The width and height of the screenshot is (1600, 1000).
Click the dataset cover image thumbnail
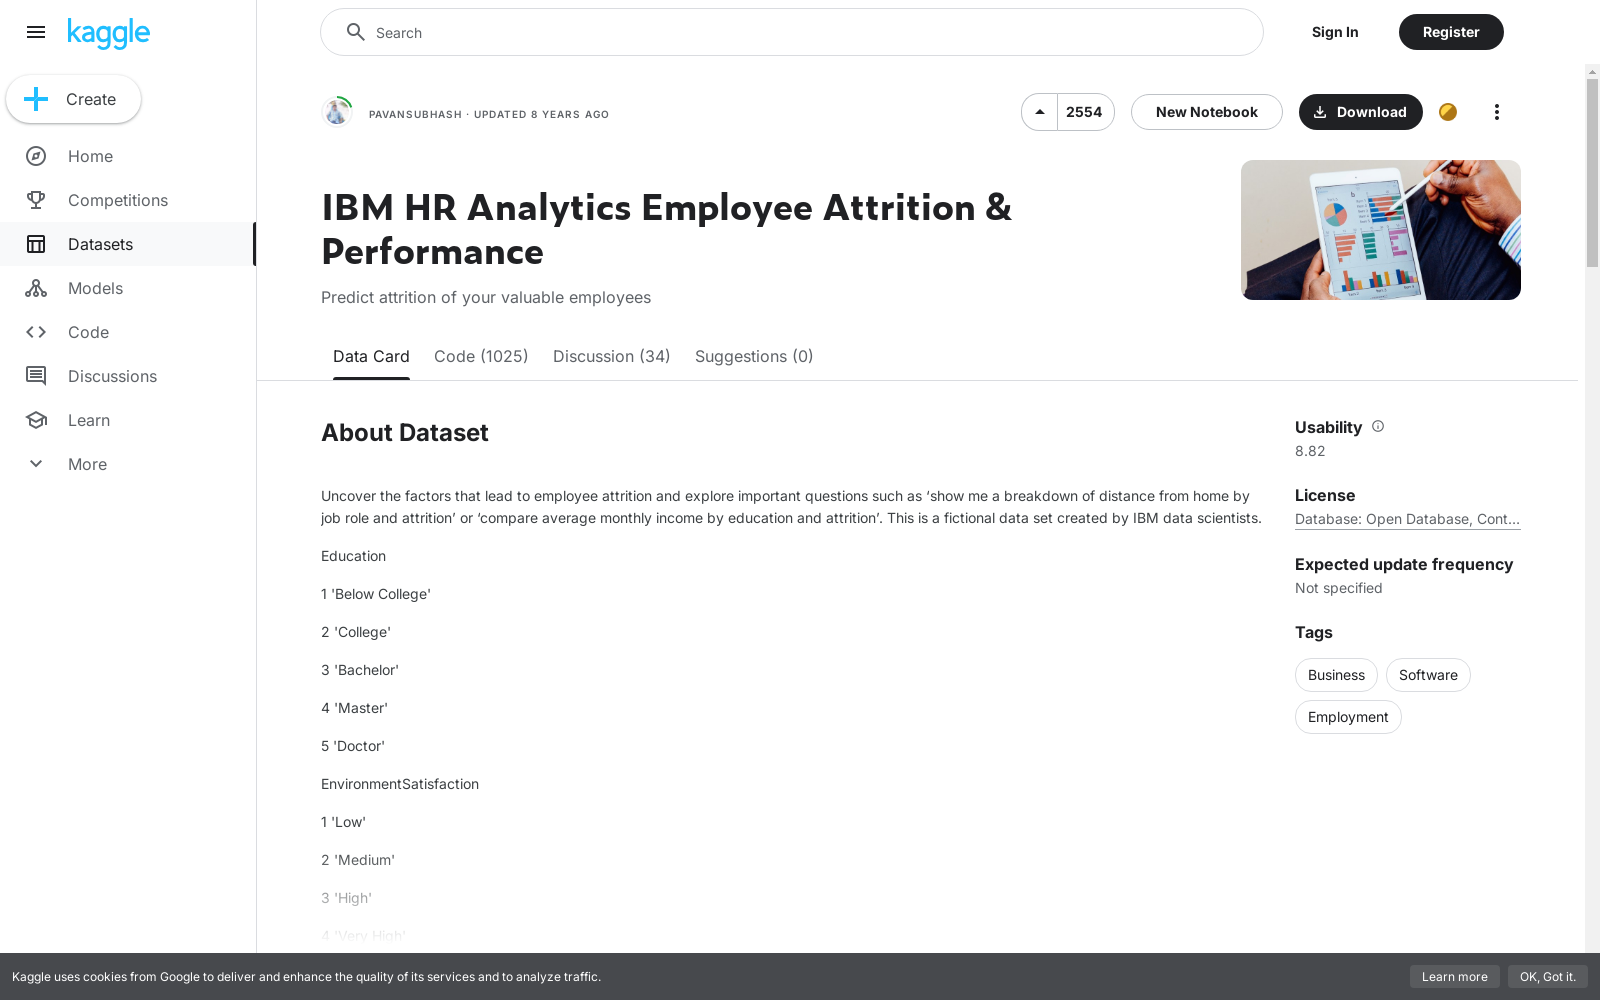pyautogui.click(x=1381, y=230)
